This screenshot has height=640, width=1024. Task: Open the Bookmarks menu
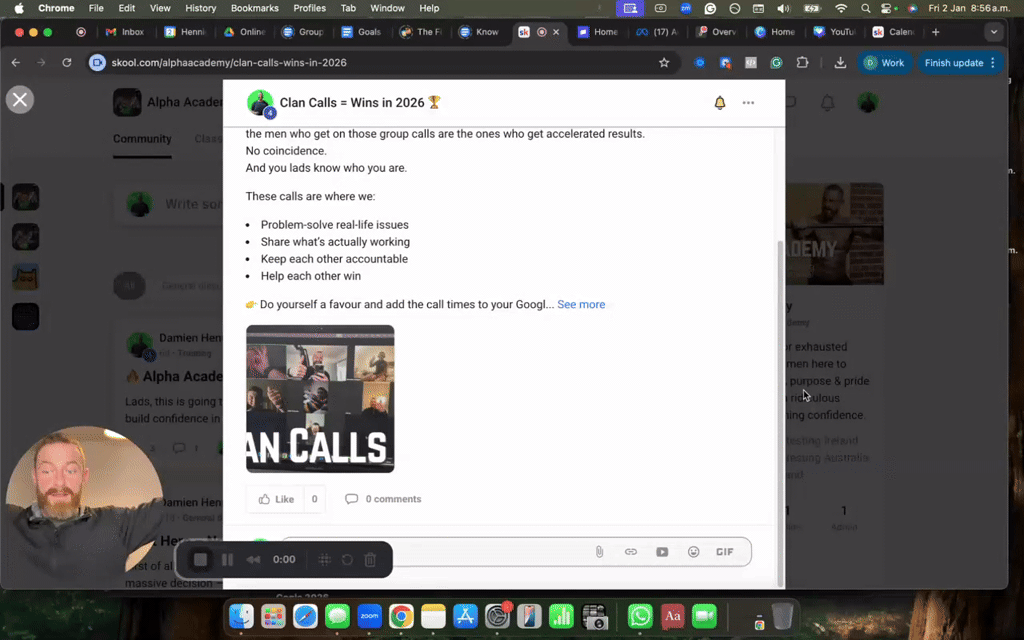tap(255, 8)
